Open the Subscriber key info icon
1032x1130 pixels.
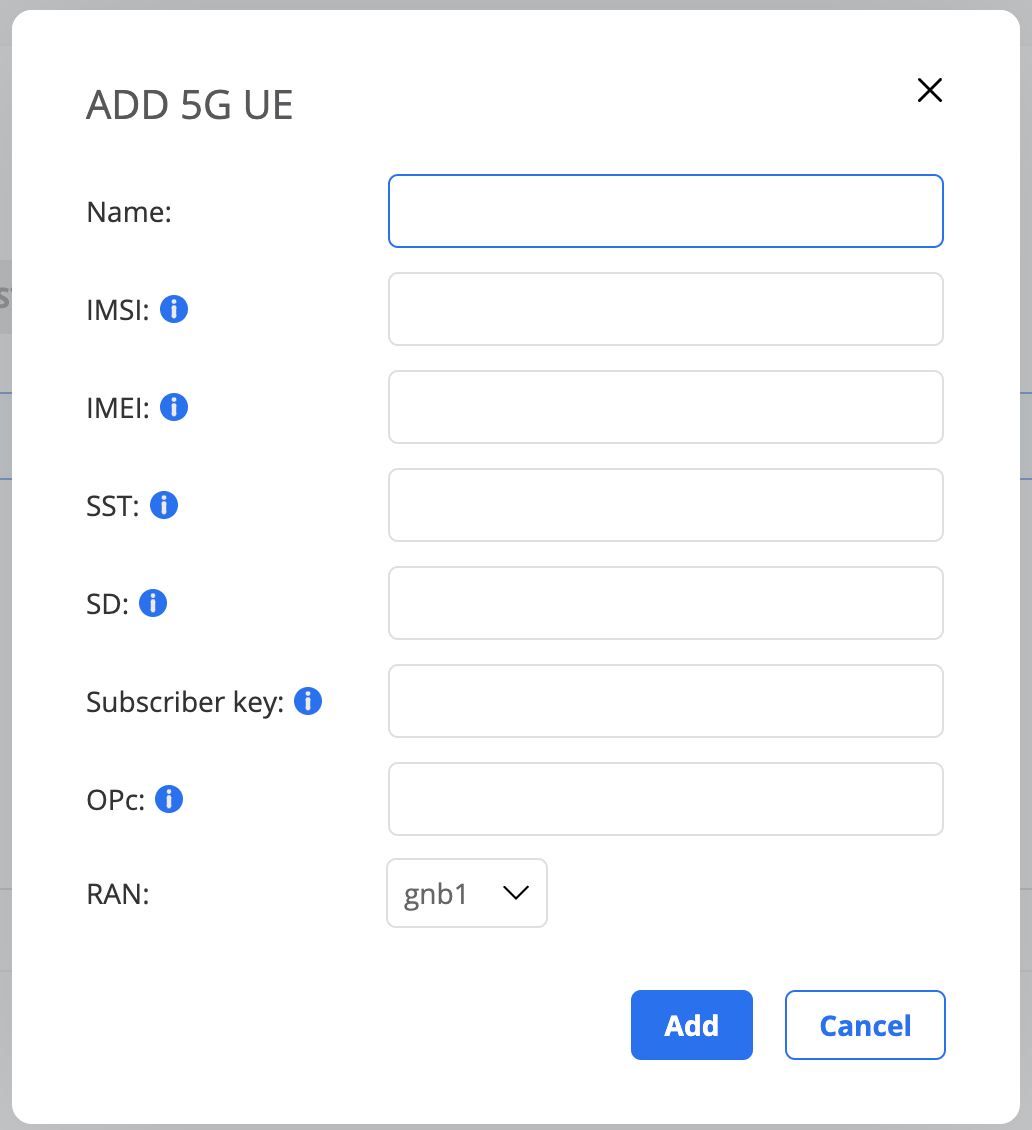[308, 702]
